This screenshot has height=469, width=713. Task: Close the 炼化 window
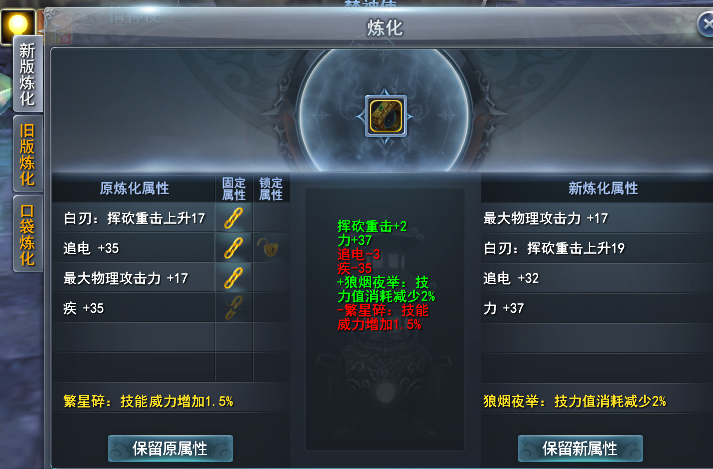tap(706, 25)
